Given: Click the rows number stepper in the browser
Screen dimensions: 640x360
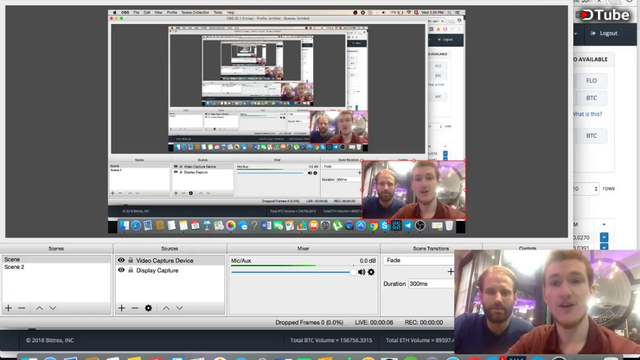Looking at the screenshot, I should coord(596,189).
